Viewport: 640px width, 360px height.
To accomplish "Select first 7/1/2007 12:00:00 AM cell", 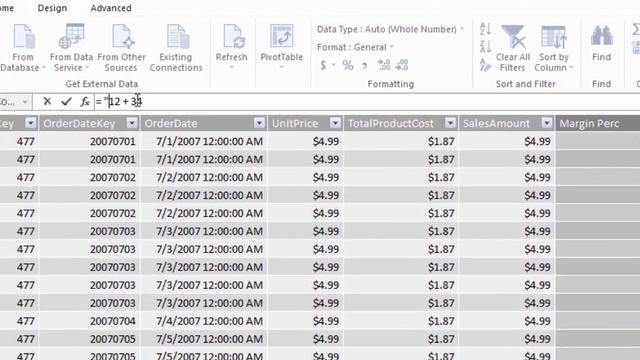I will [204, 141].
